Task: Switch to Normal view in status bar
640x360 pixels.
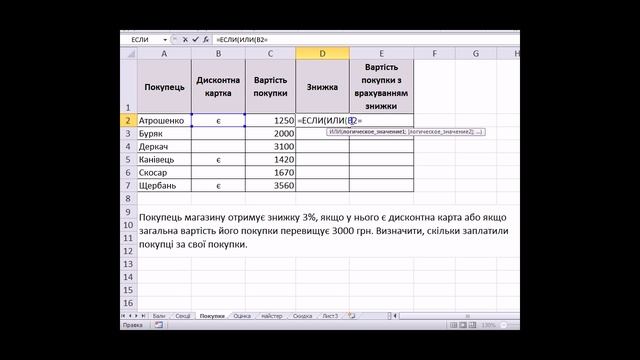Action: tap(453, 325)
